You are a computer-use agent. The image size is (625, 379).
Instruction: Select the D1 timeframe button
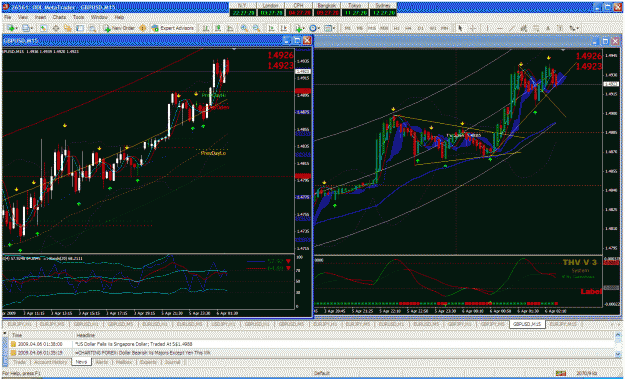[421, 28]
